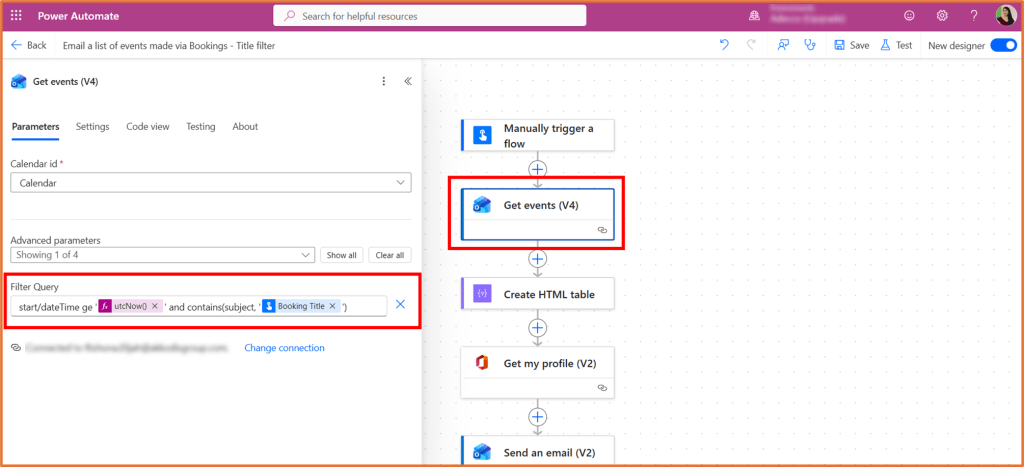Click the Show all button
The width and height of the screenshot is (1024, 467).
click(x=342, y=255)
